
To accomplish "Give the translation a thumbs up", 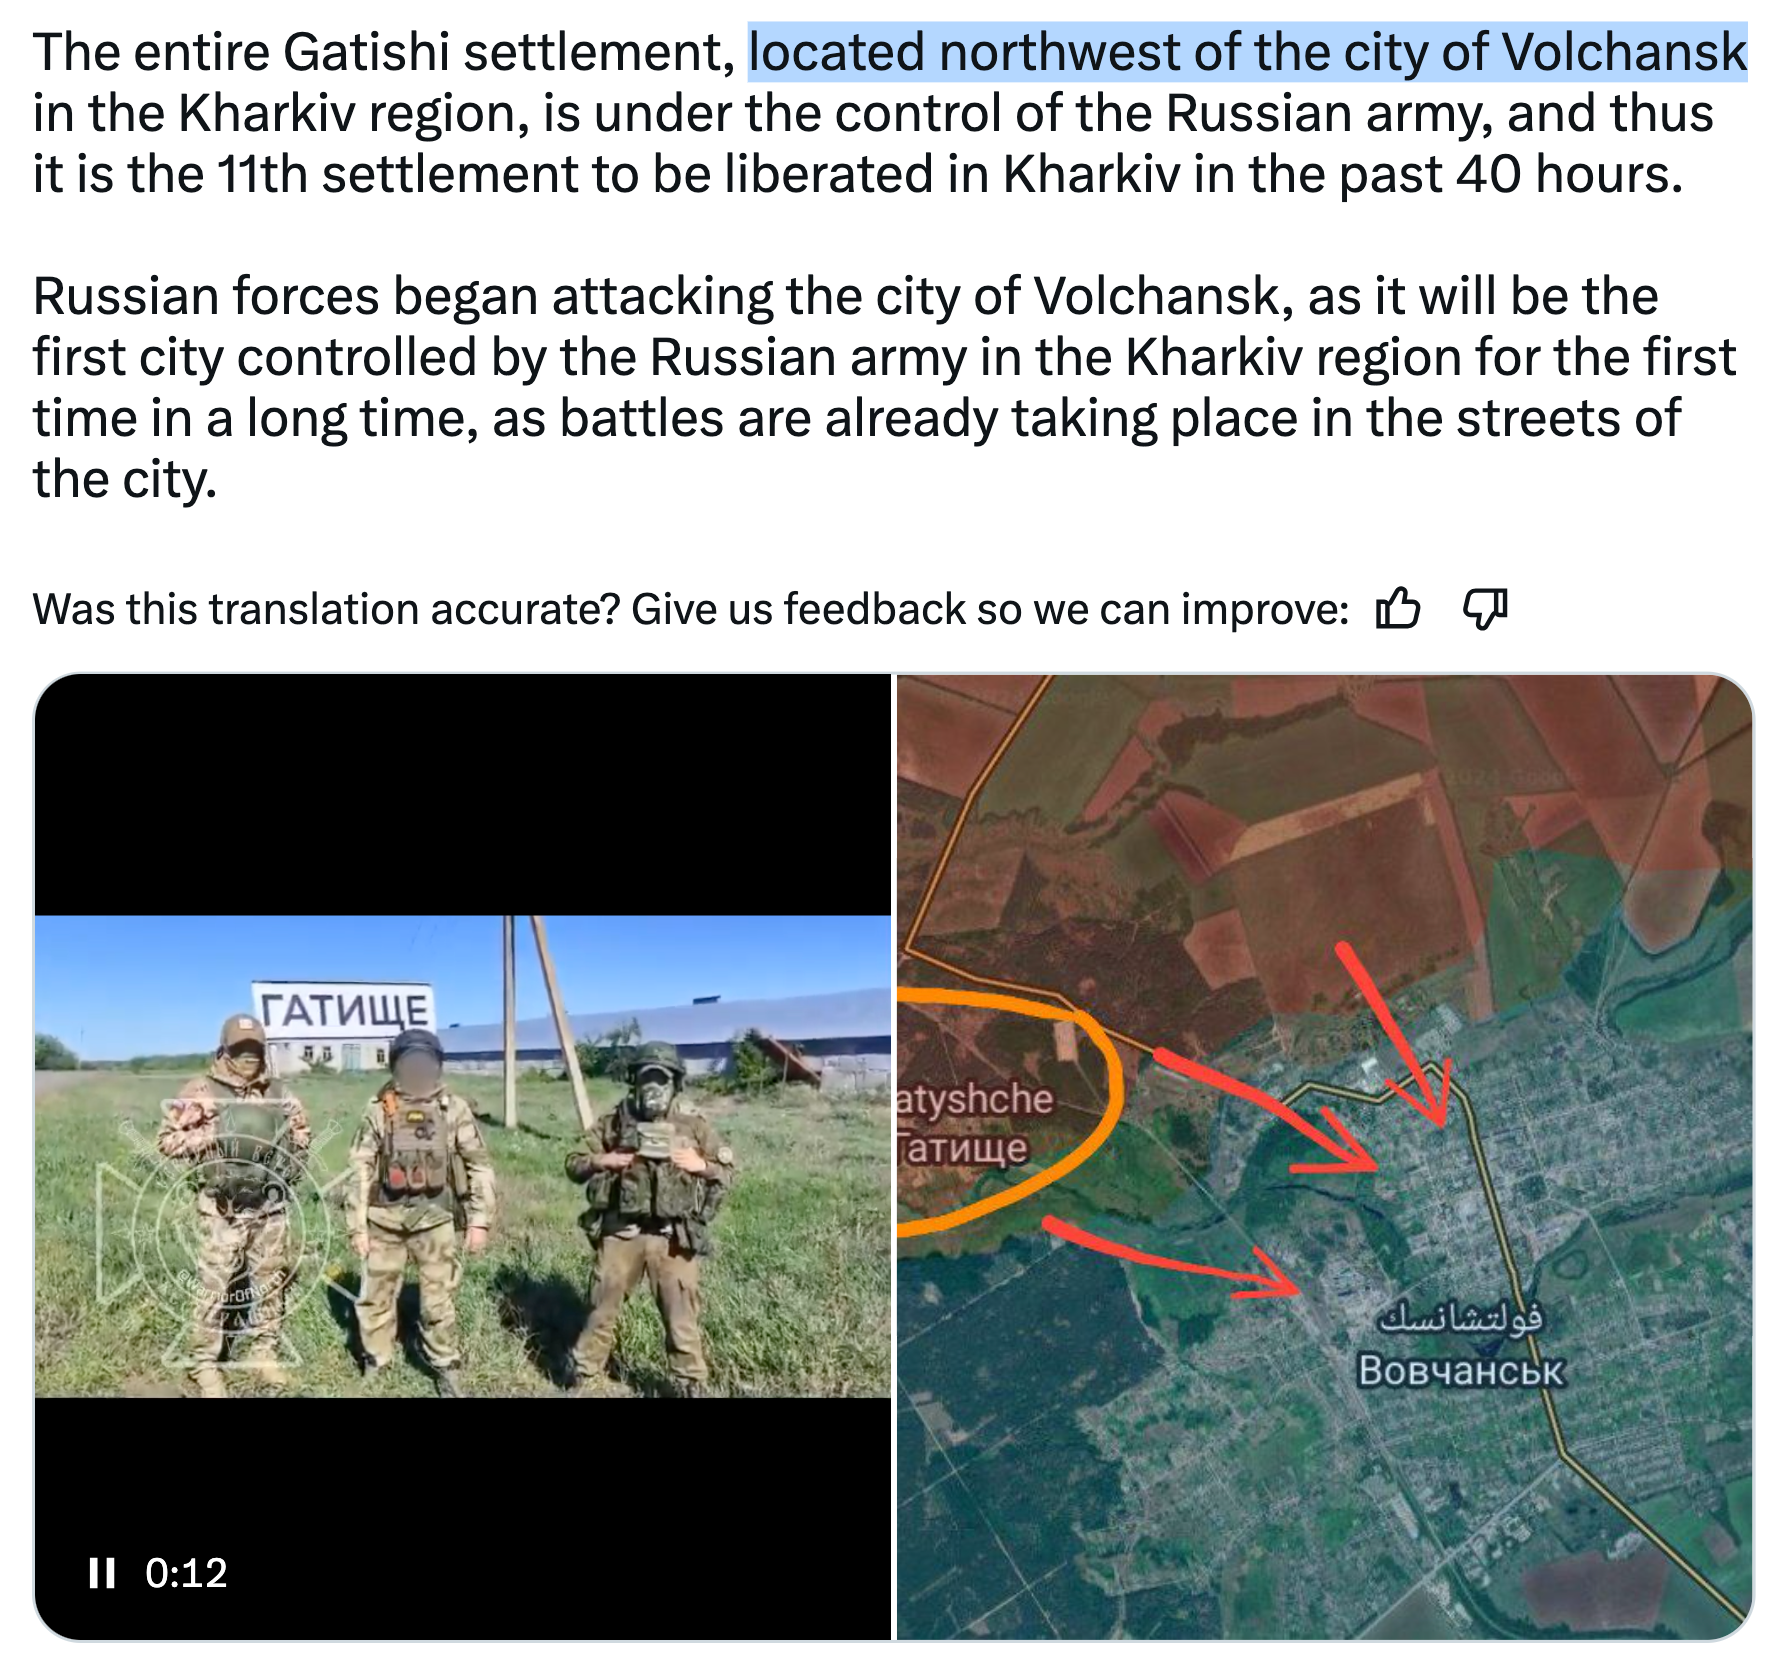I will click(x=1398, y=608).
